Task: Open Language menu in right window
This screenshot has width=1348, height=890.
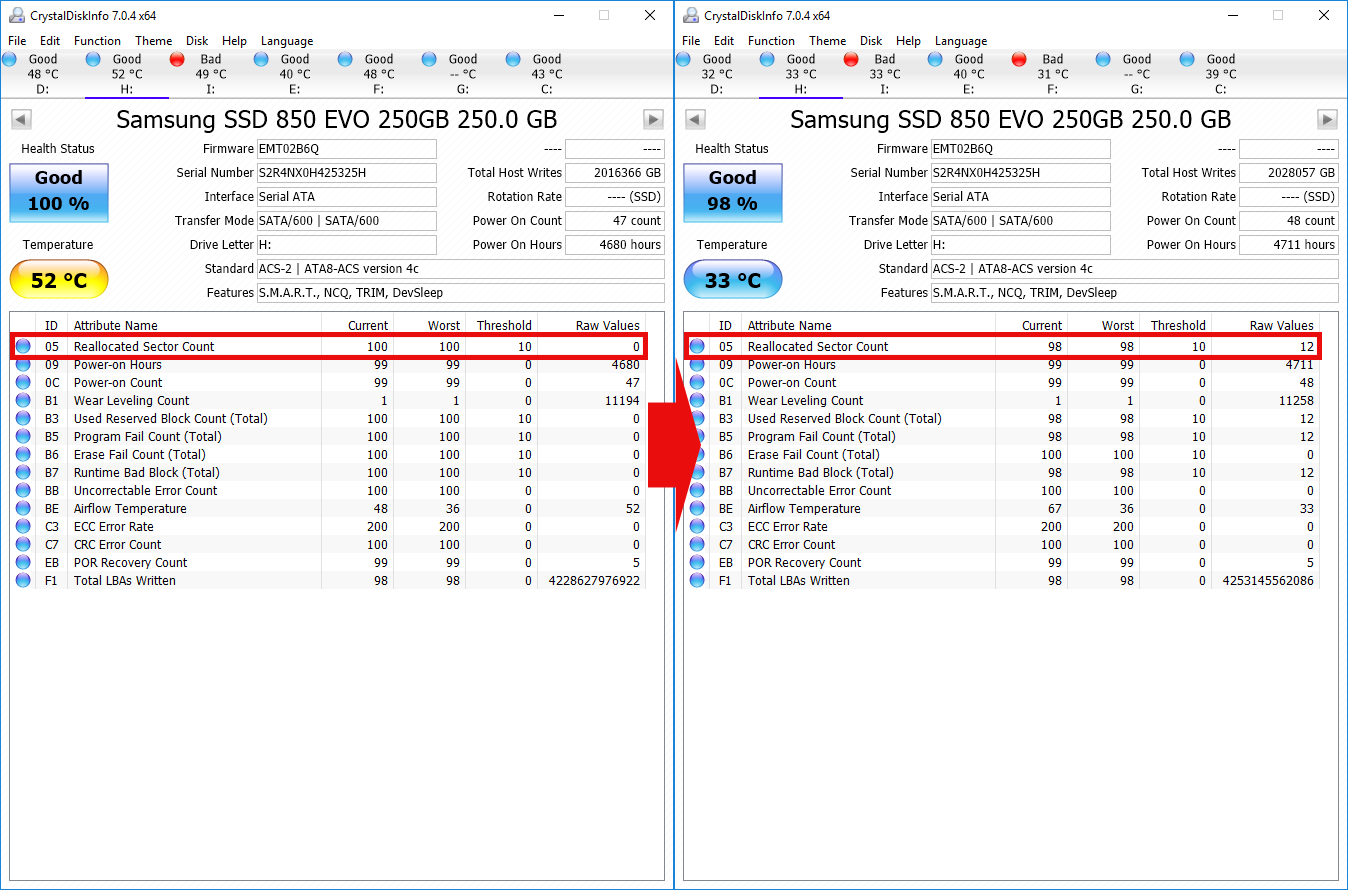Action: (961, 41)
